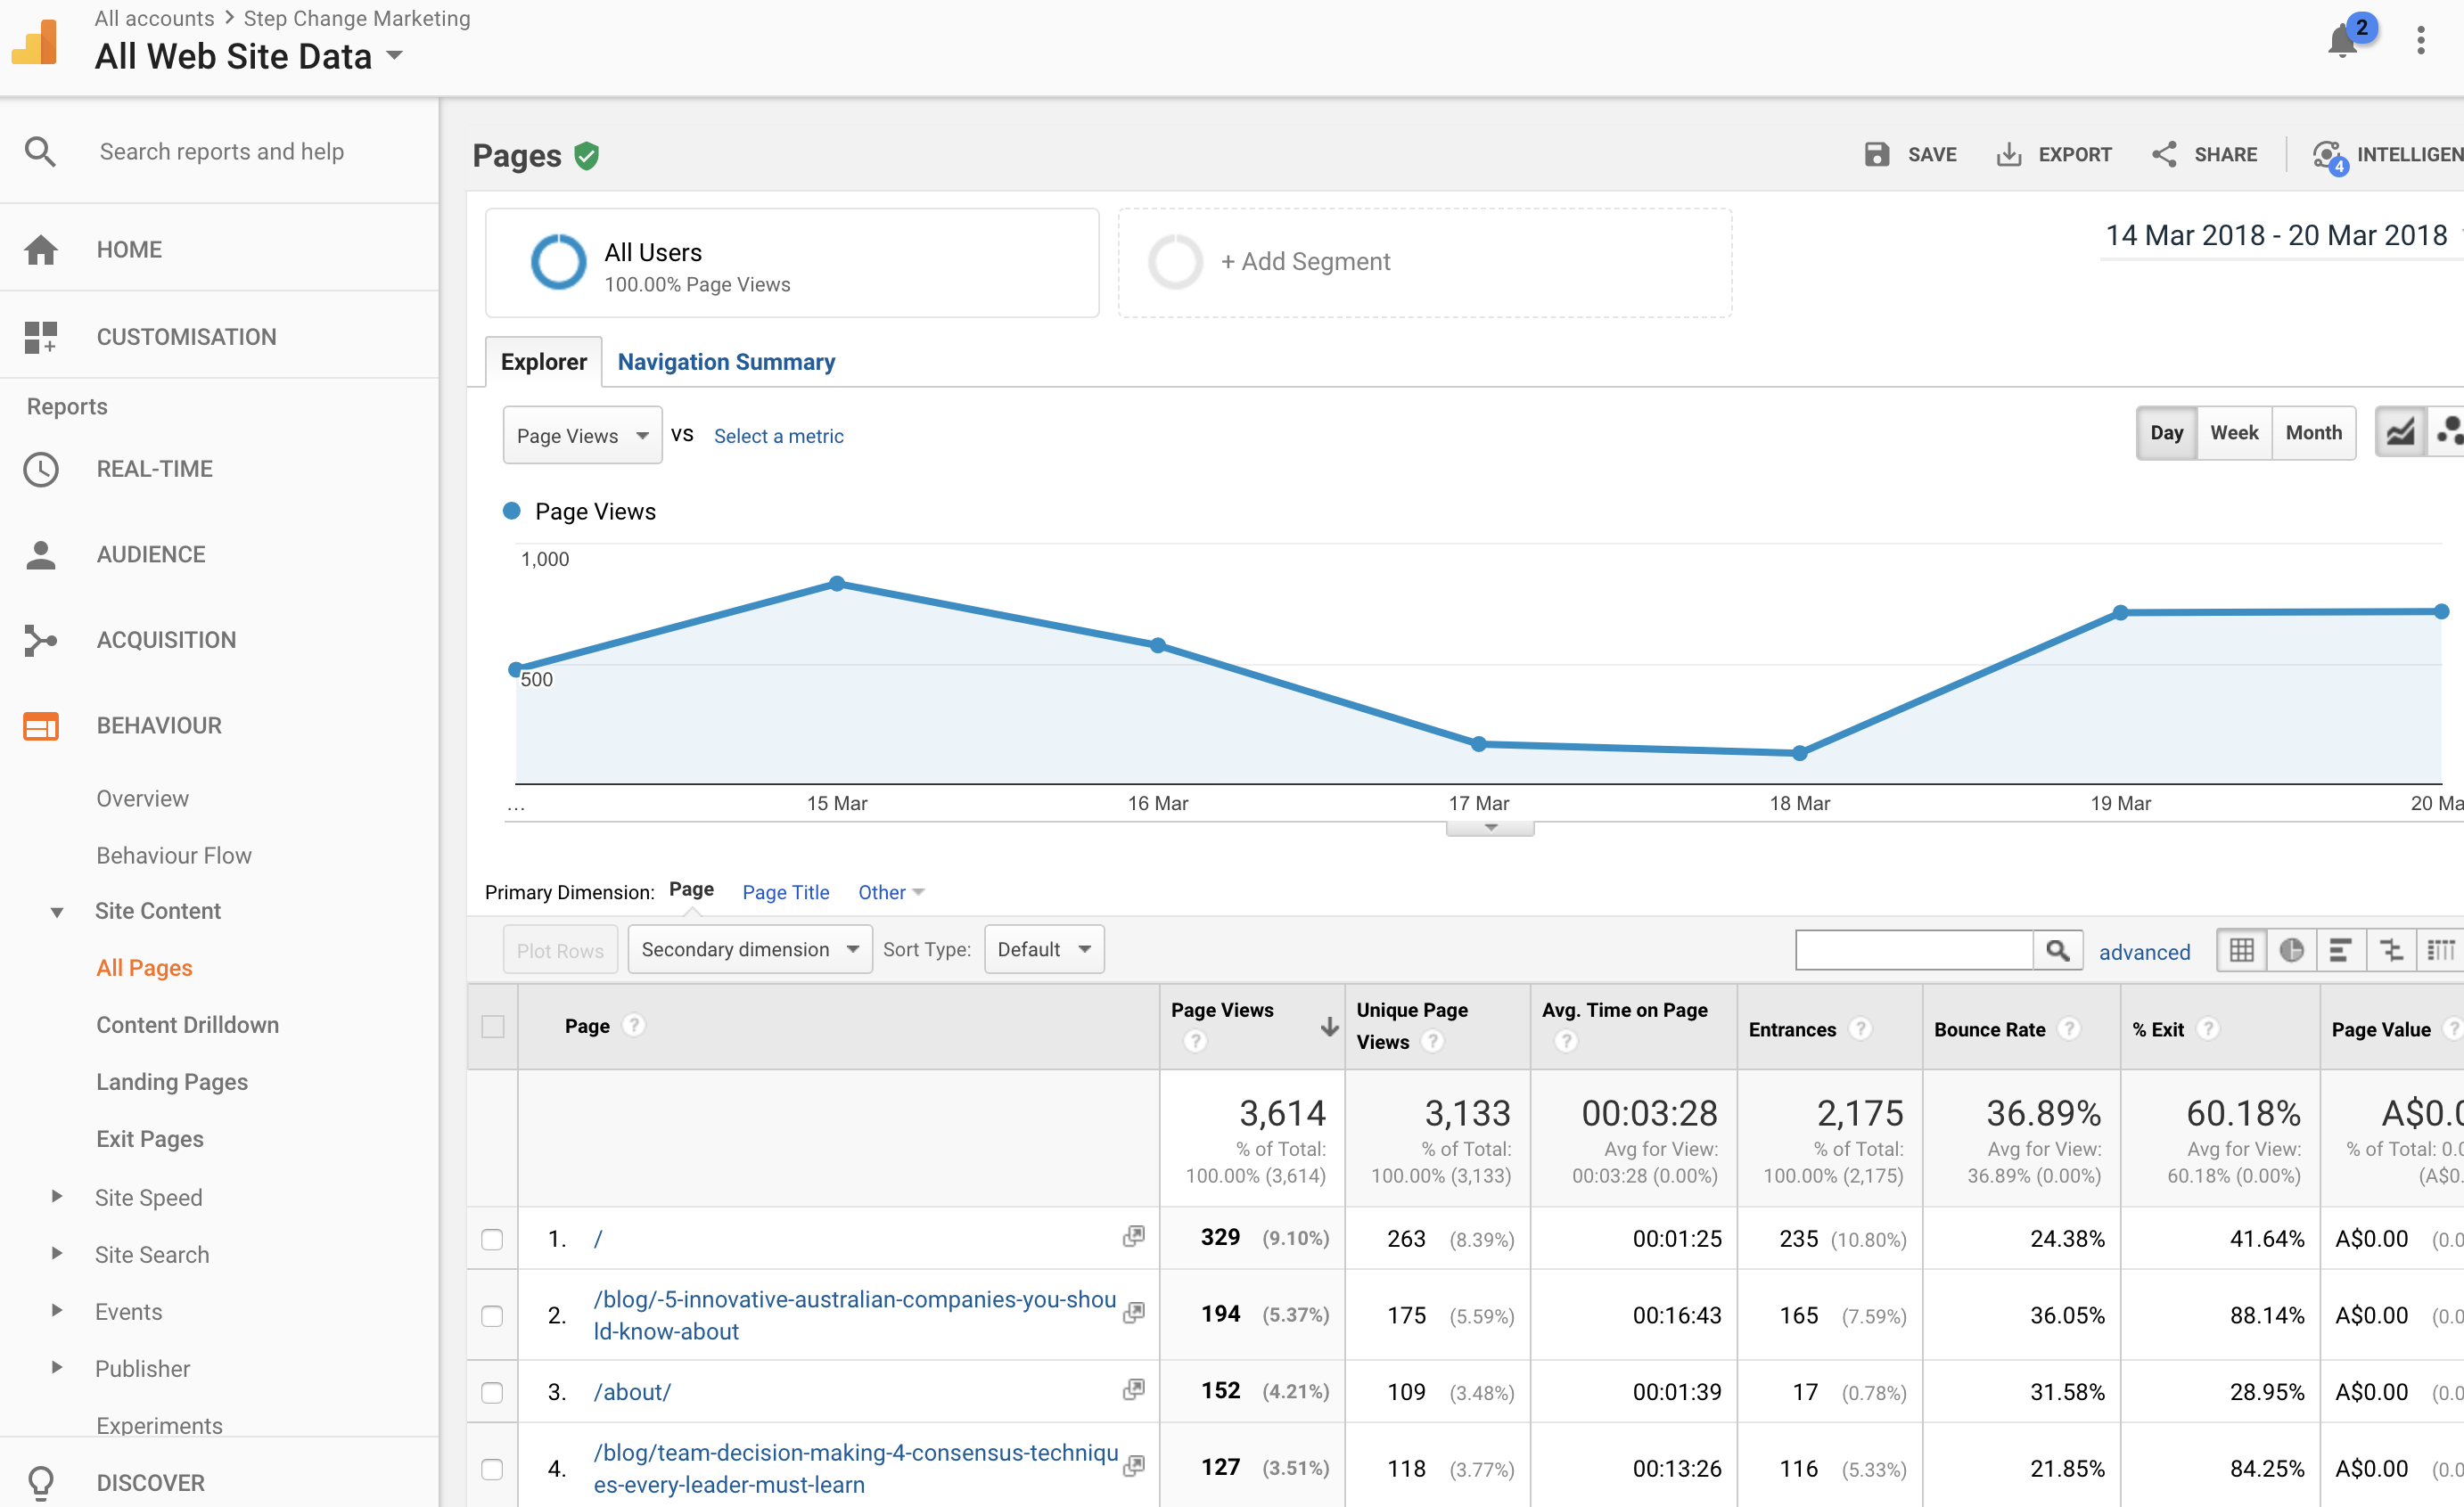
Task: Click the Intelligence insights icon
Action: 2327,155
